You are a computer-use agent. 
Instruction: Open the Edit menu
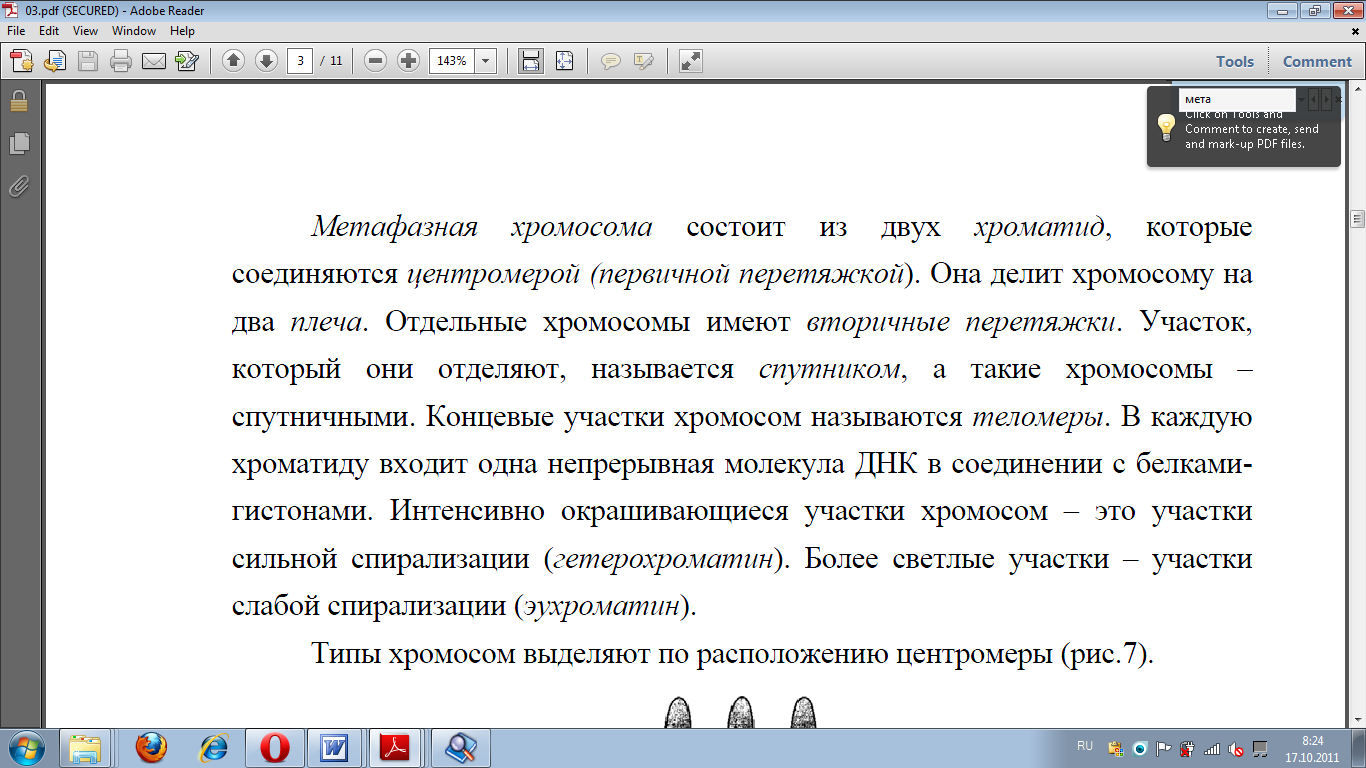49,31
